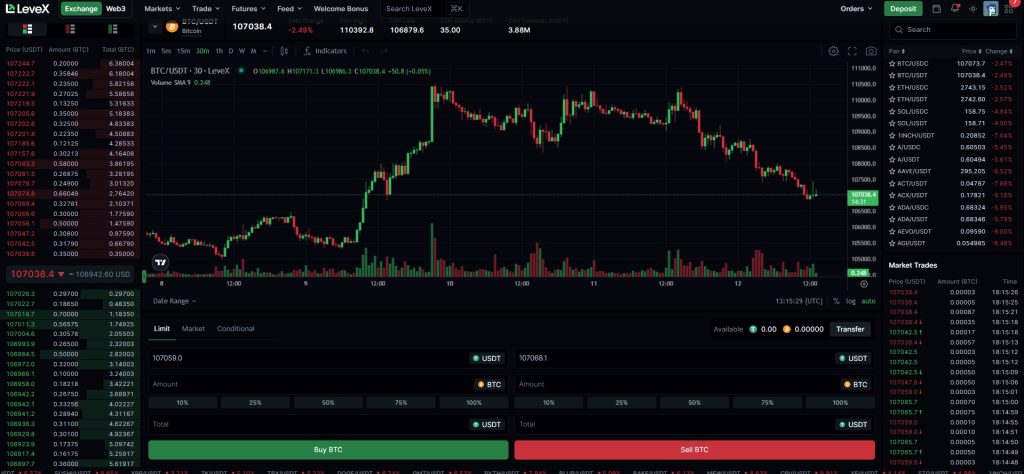Switch to the Exchange mode

click(81, 8)
